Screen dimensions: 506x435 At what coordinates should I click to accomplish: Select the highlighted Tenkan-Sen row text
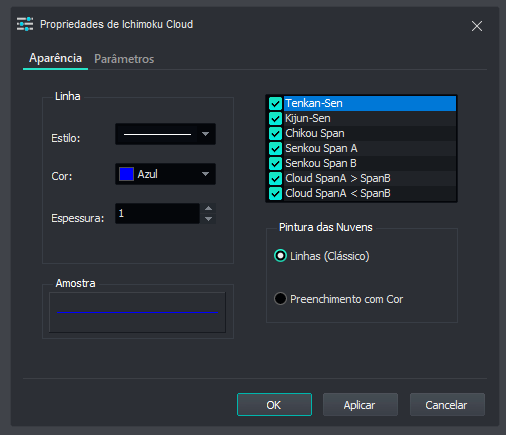click(314, 103)
